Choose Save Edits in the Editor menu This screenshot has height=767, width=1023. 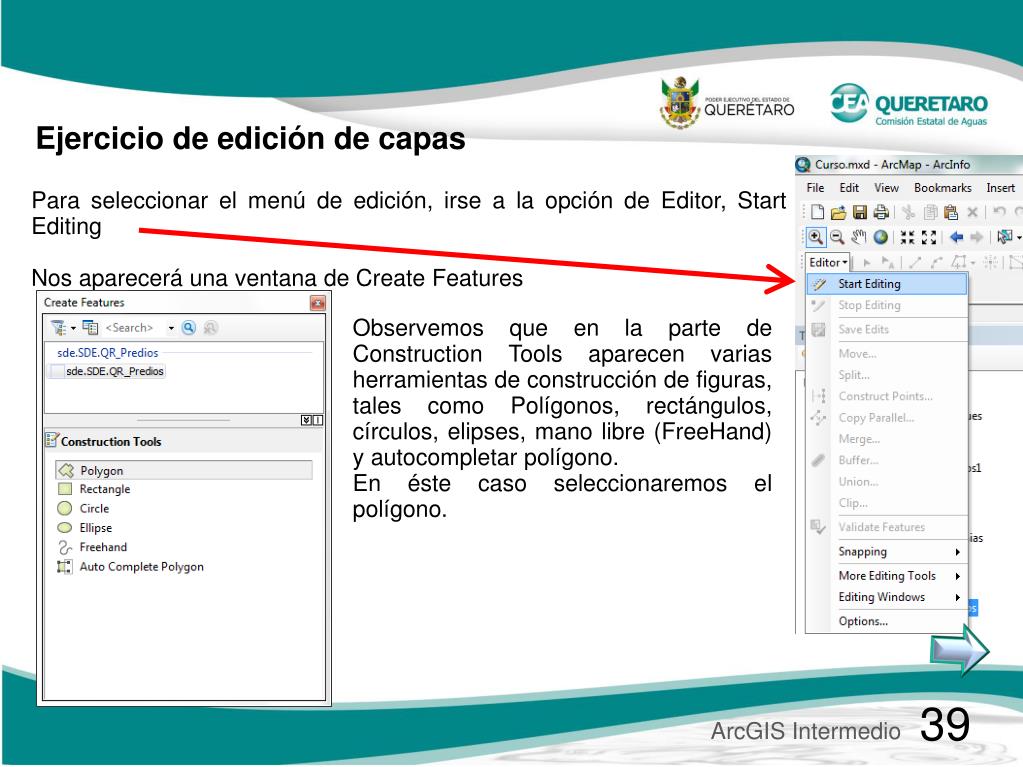click(x=887, y=329)
